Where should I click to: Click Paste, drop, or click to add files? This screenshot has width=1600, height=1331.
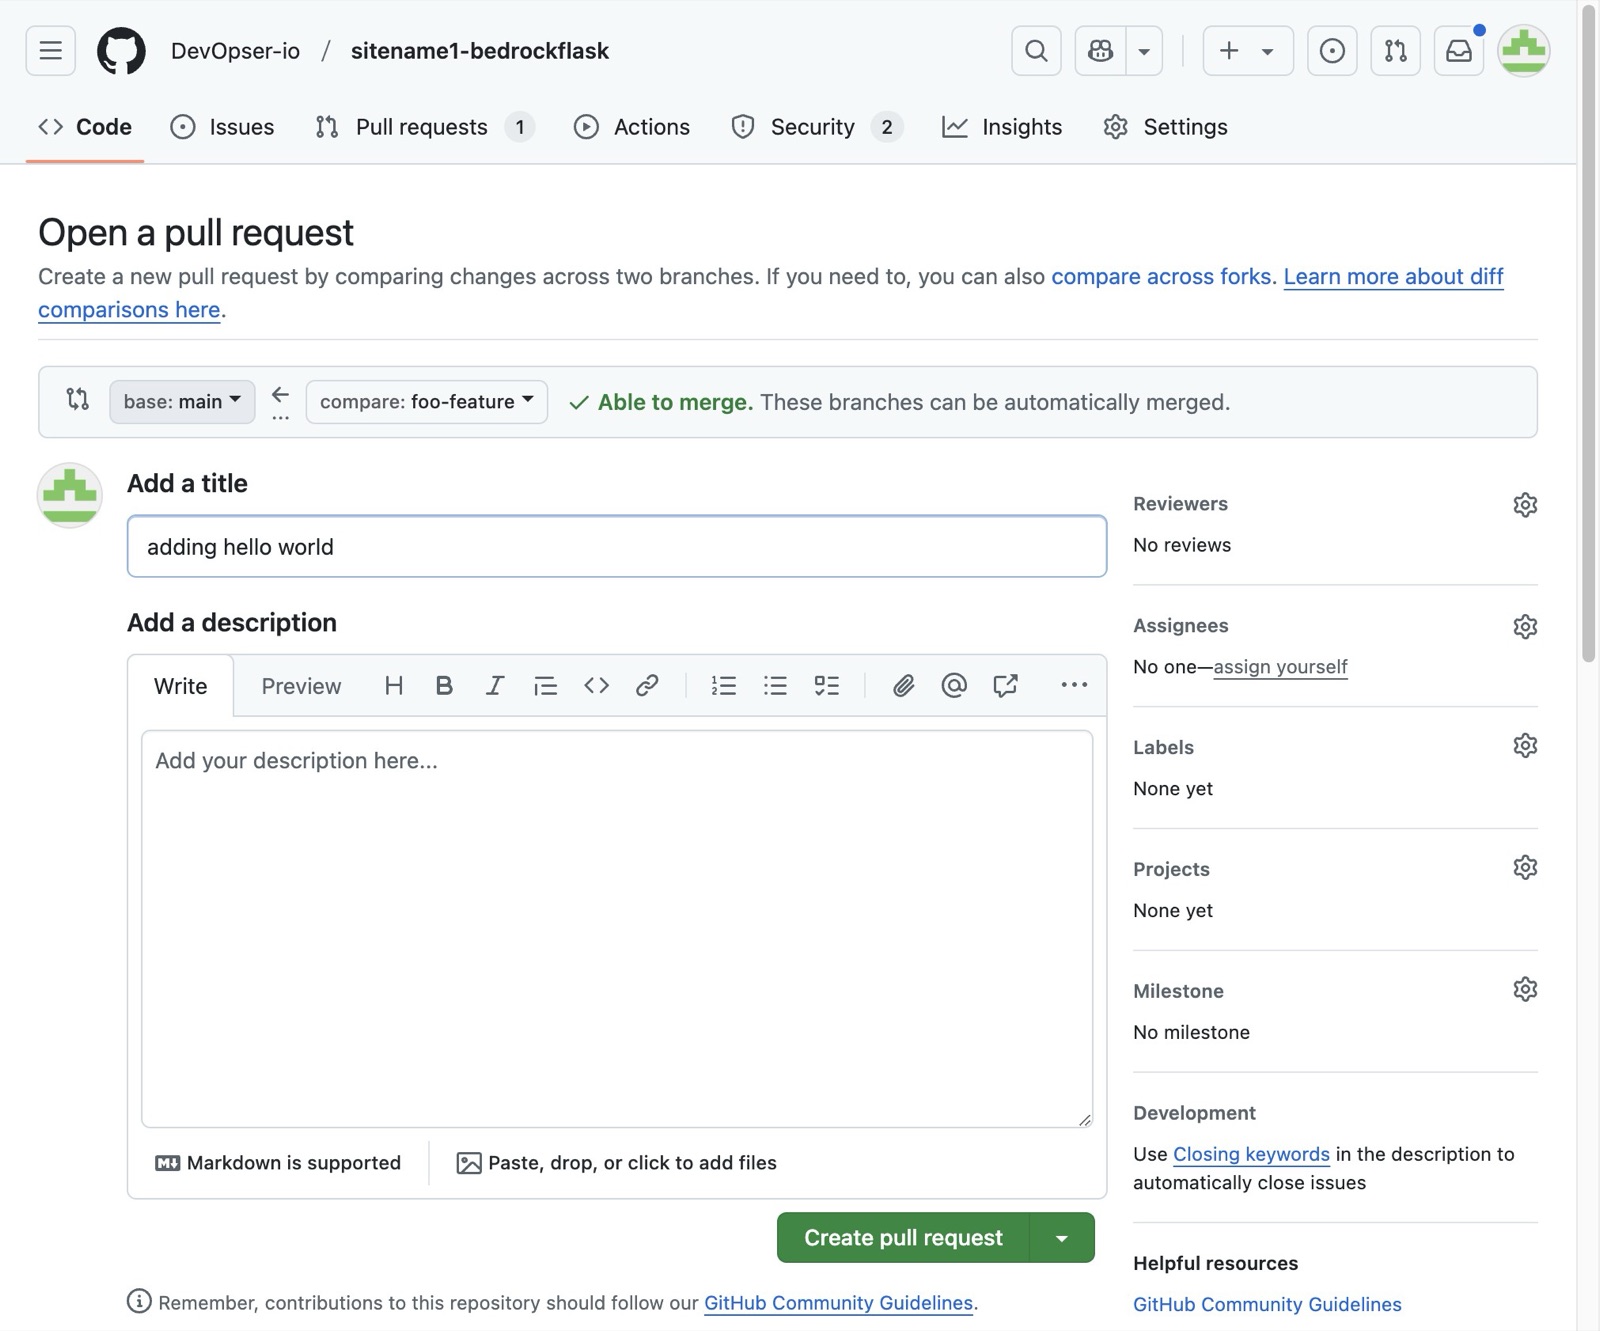tap(617, 1163)
